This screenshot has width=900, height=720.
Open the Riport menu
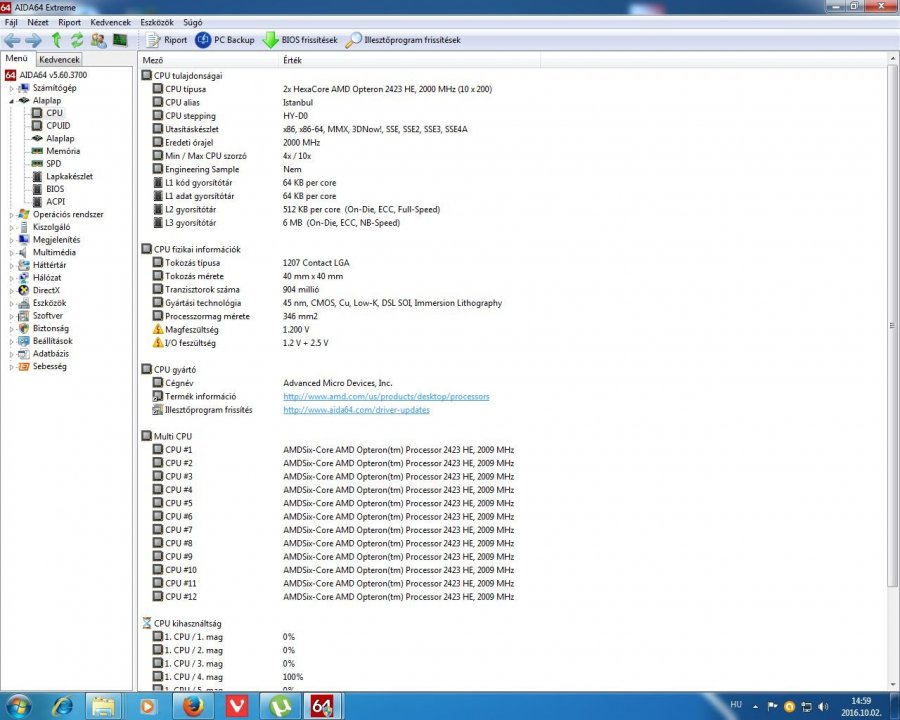pyautogui.click(x=69, y=22)
